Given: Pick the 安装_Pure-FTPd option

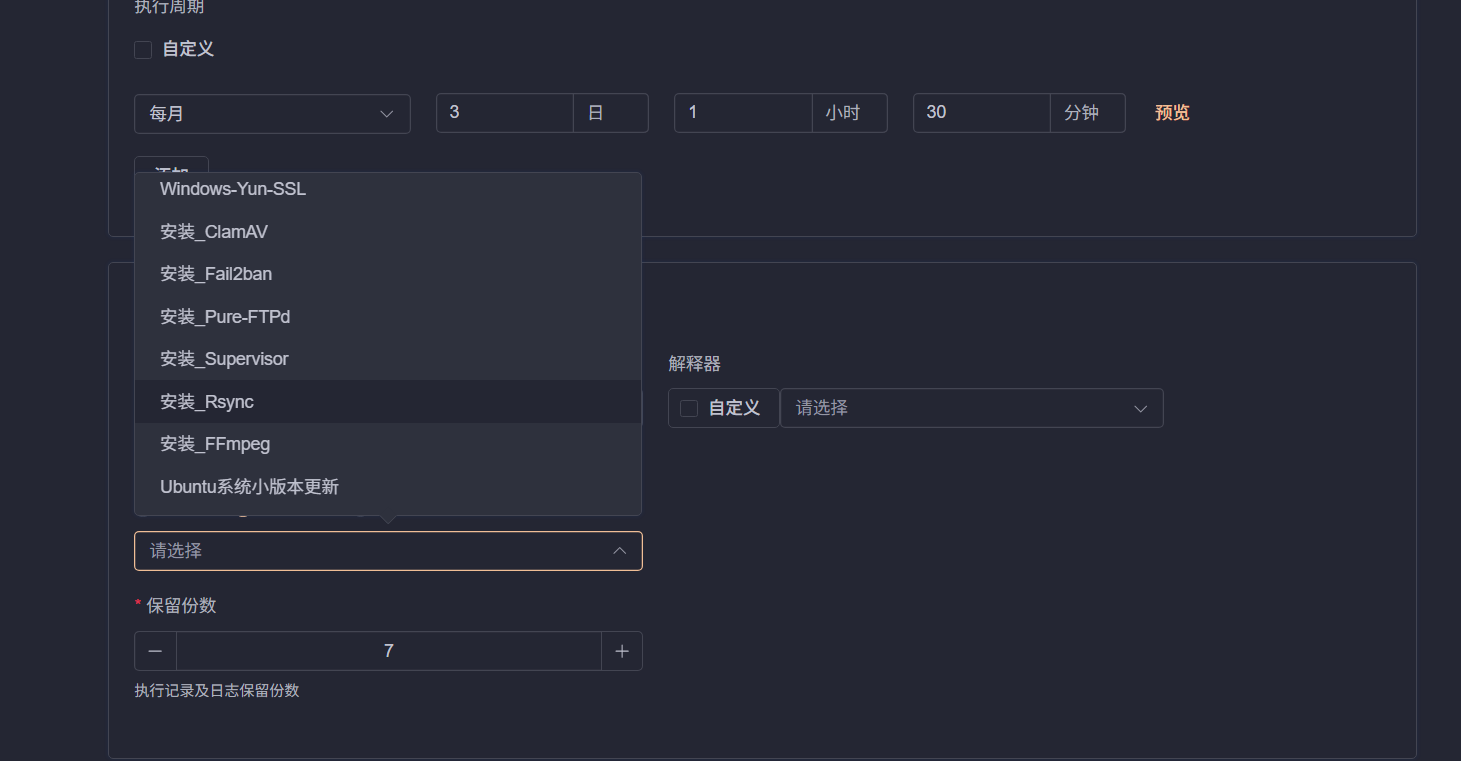Looking at the screenshot, I should [x=225, y=317].
